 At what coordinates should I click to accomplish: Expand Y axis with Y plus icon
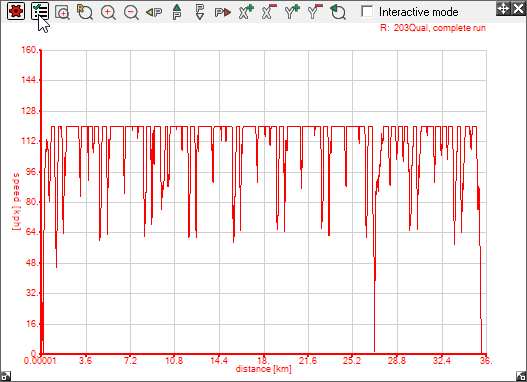[x=292, y=12]
